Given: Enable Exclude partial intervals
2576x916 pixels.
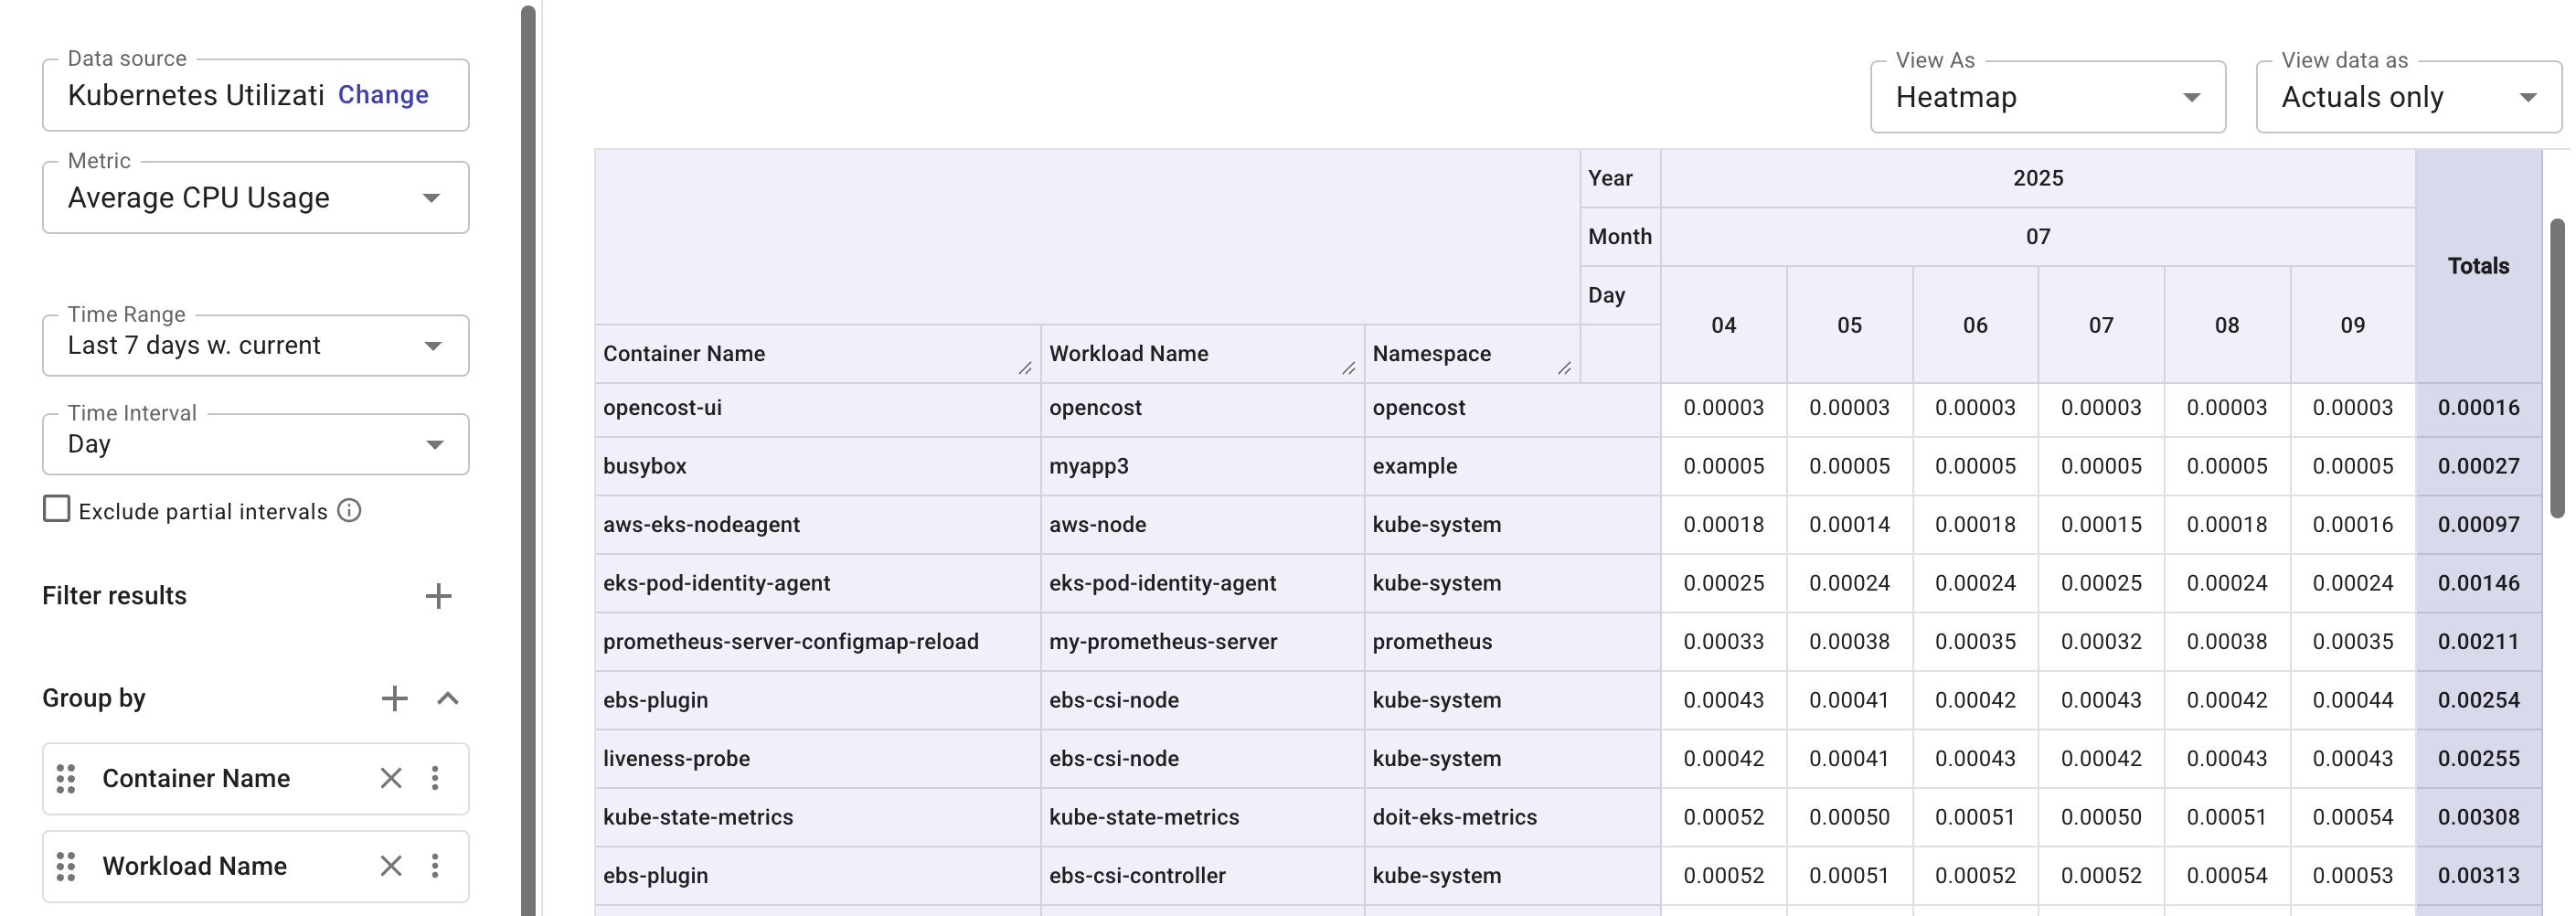Looking at the screenshot, I should click(x=55, y=510).
